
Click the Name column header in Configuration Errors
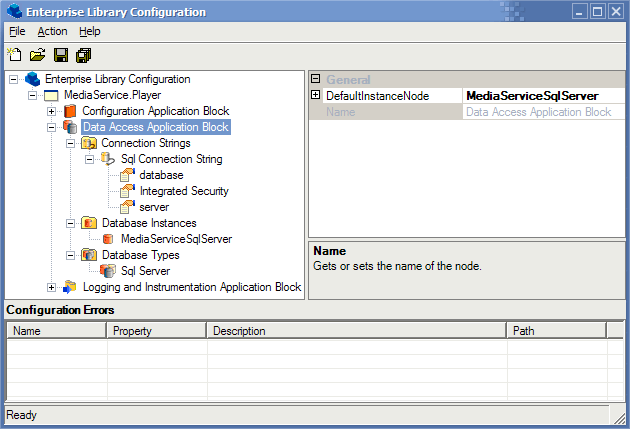(x=57, y=331)
